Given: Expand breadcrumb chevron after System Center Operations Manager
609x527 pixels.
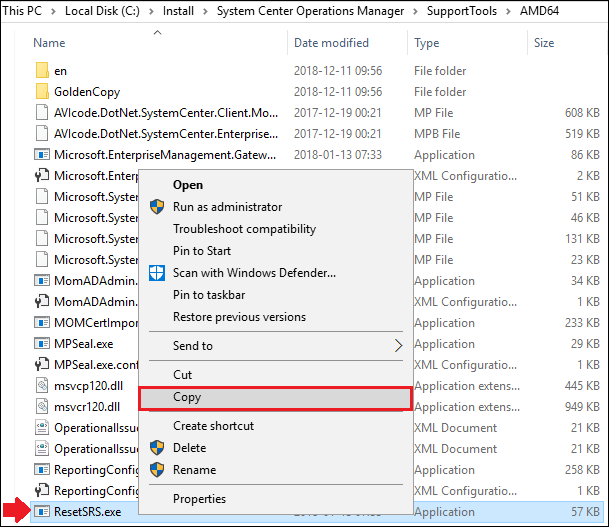Looking at the screenshot, I should pyautogui.click(x=416, y=11).
